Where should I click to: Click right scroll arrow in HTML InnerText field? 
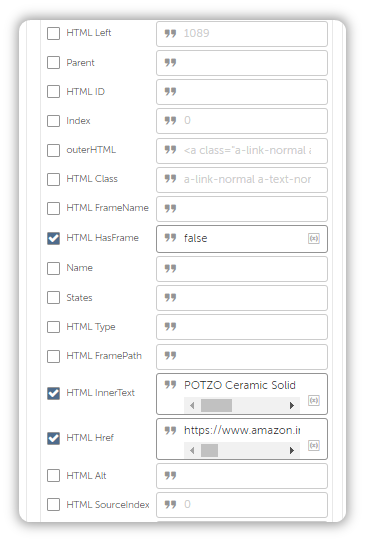point(292,405)
